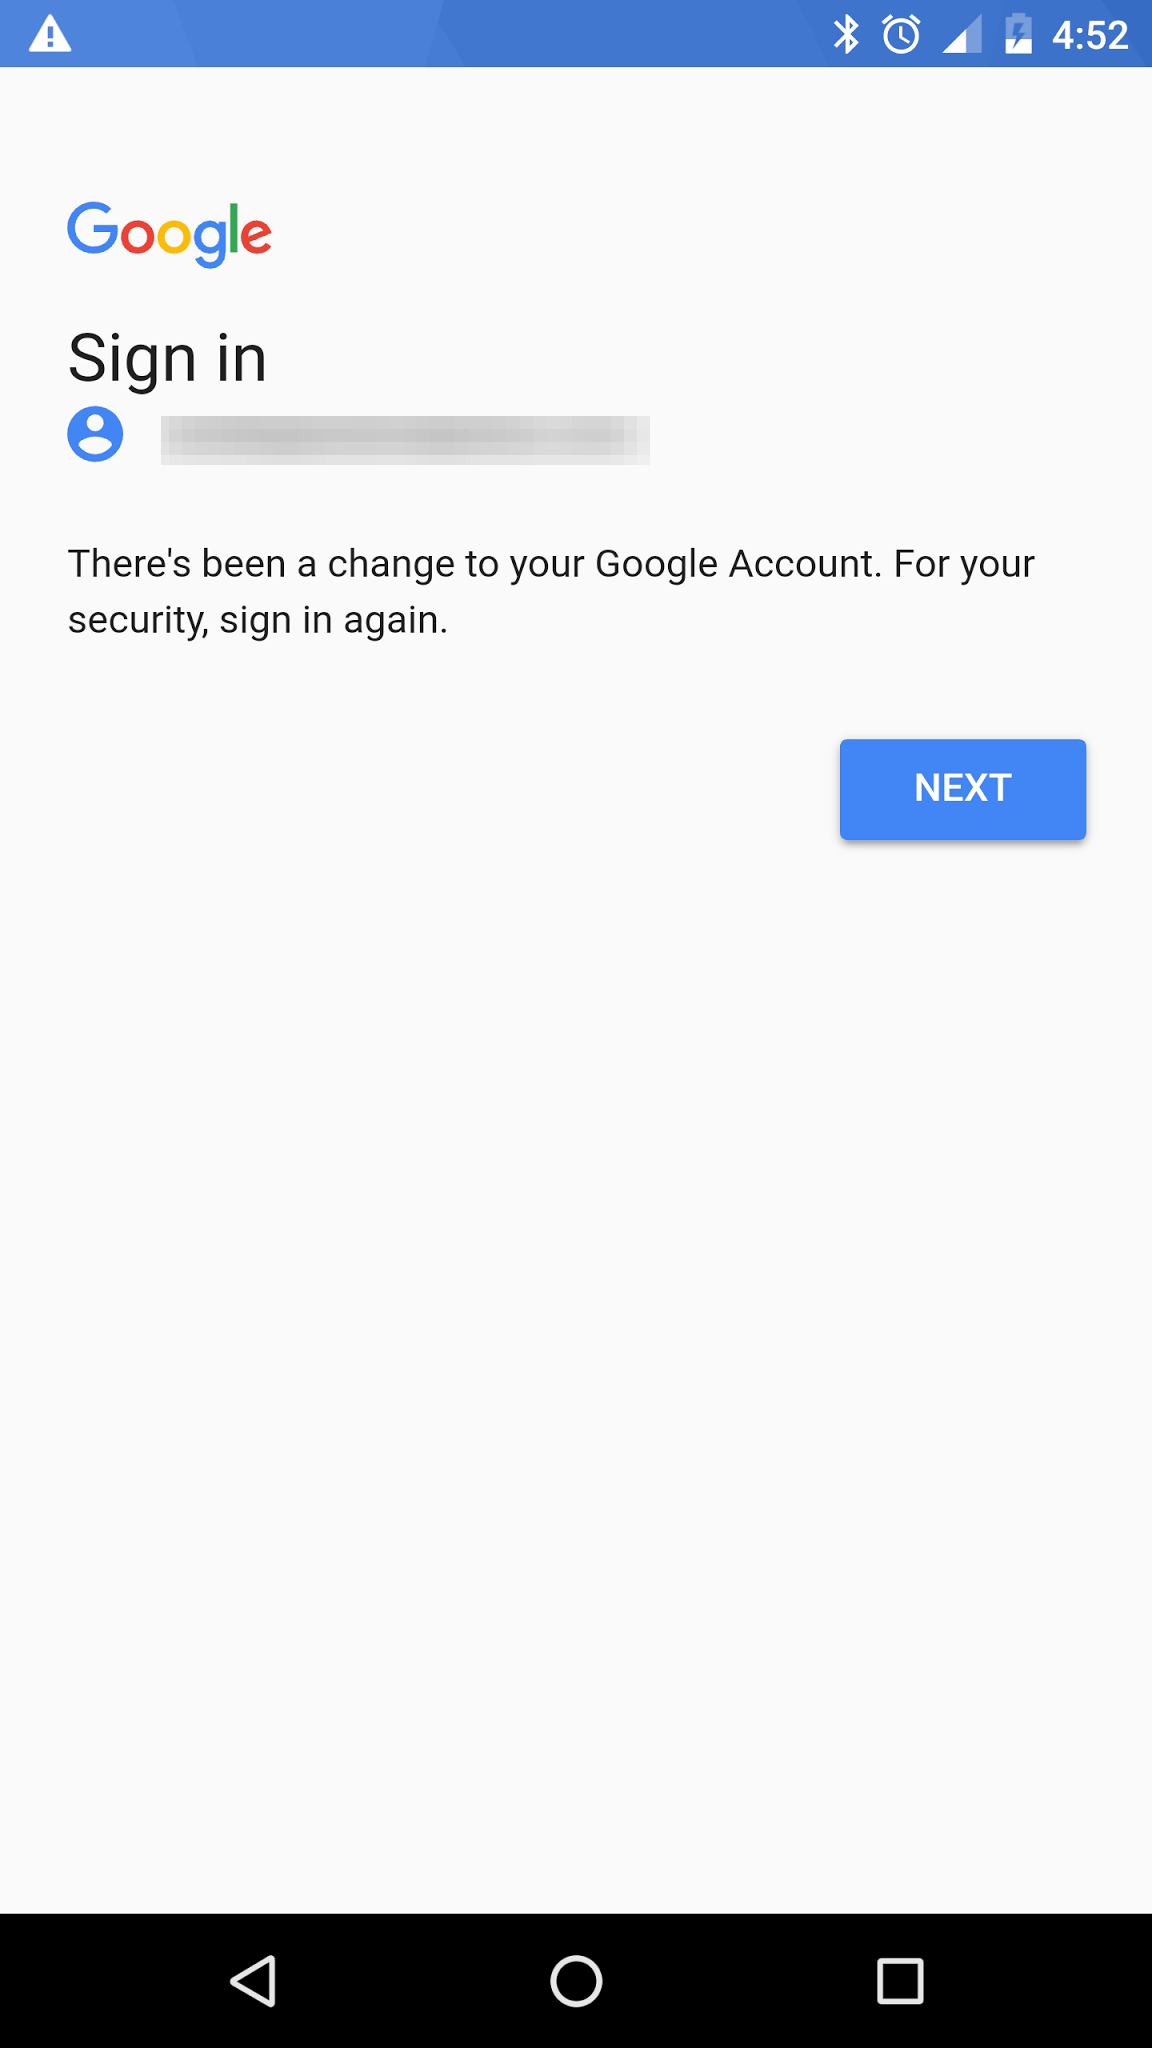Viewport: 1152px width, 2048px height.
Task: Click the alarm clock status icon
Action: [x=899, y=35]
